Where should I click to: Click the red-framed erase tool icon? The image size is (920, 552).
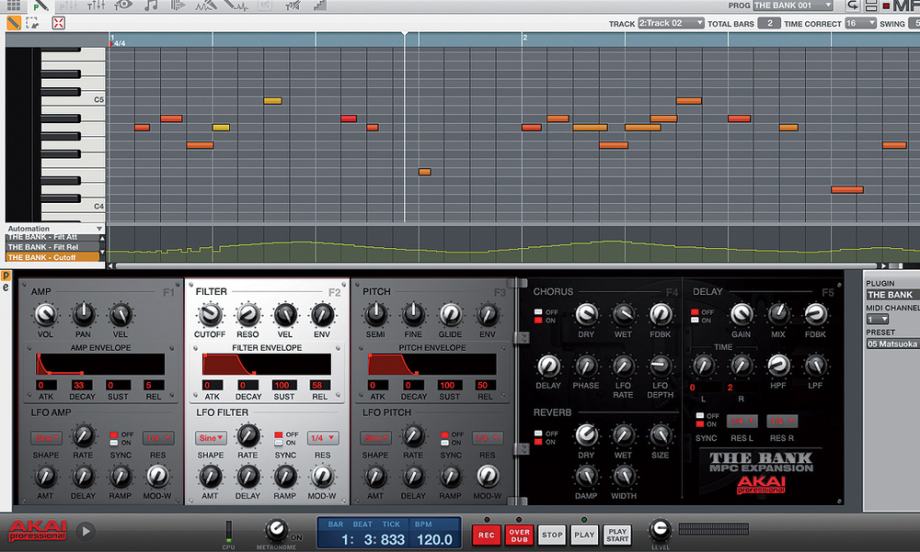(57, 22)
